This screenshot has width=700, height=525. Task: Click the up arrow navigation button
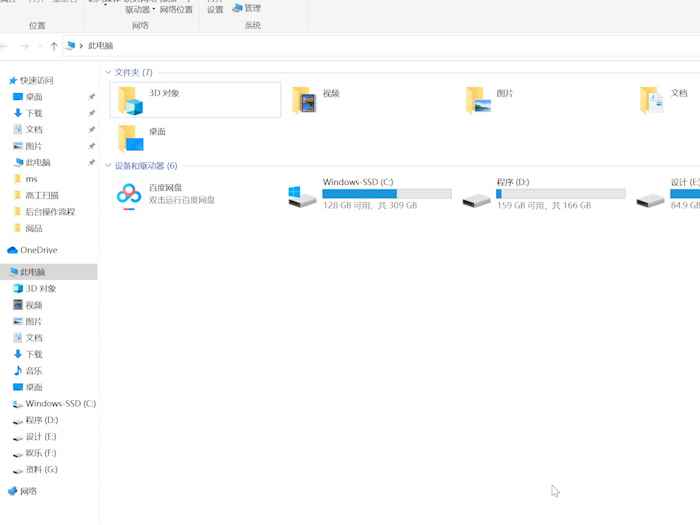53,46
